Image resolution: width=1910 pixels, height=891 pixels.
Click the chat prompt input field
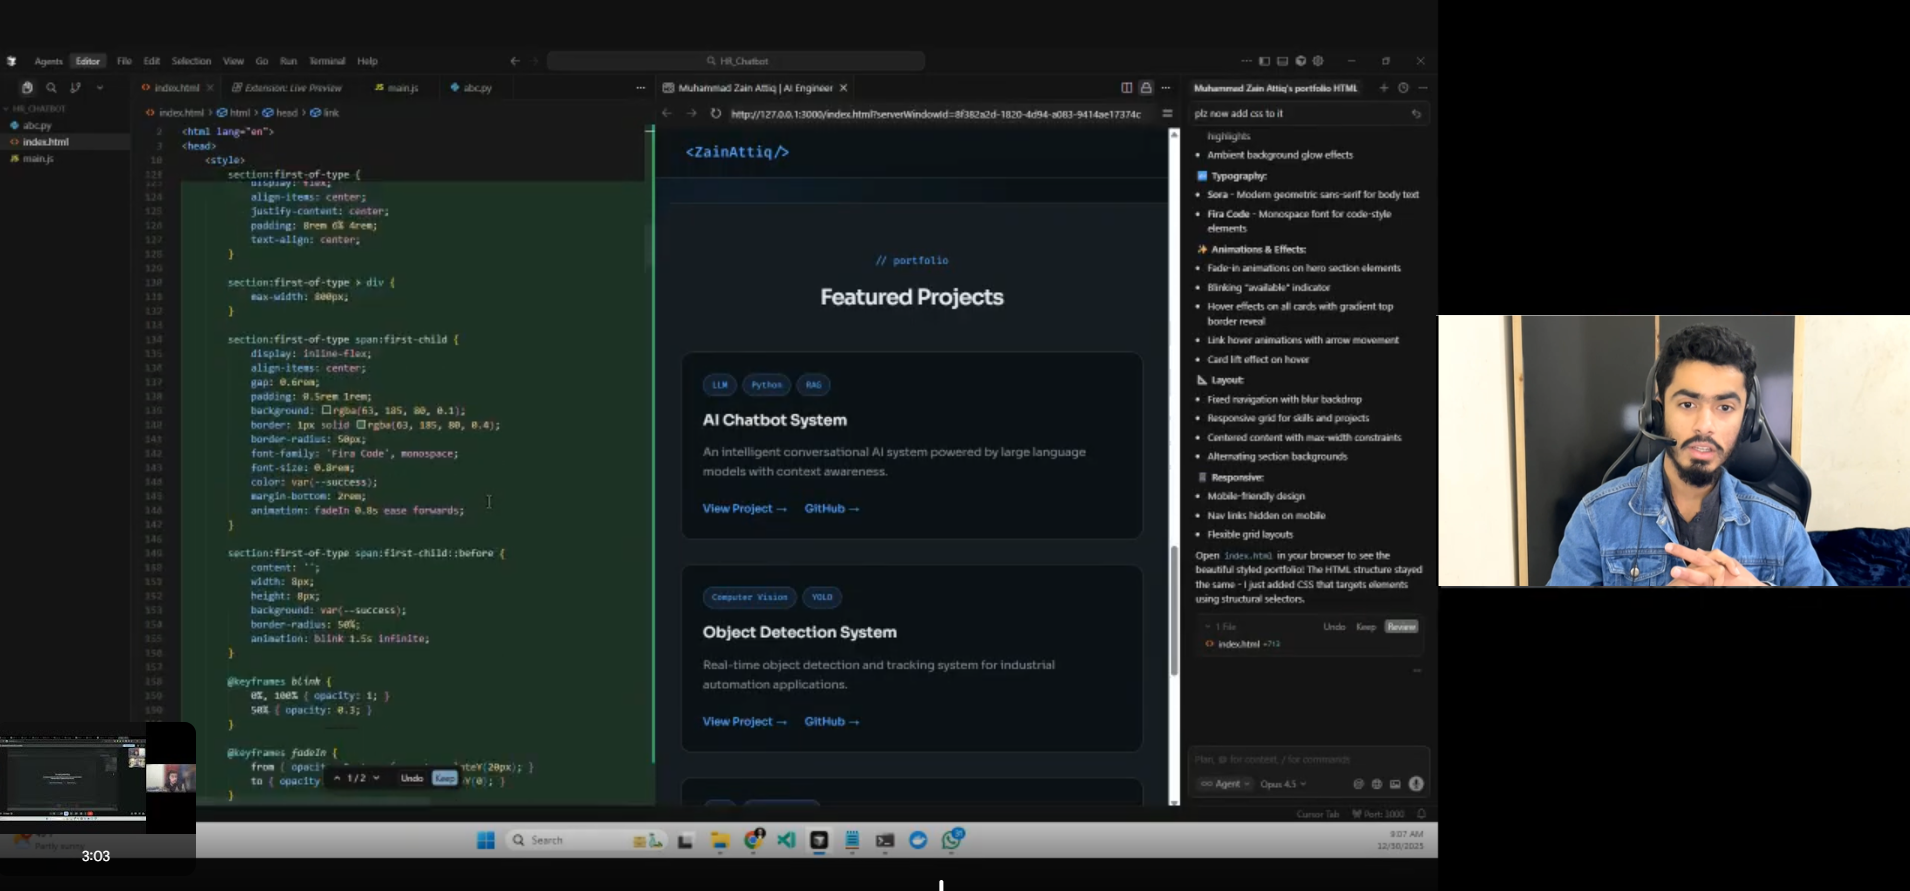tap(1308, 760)
